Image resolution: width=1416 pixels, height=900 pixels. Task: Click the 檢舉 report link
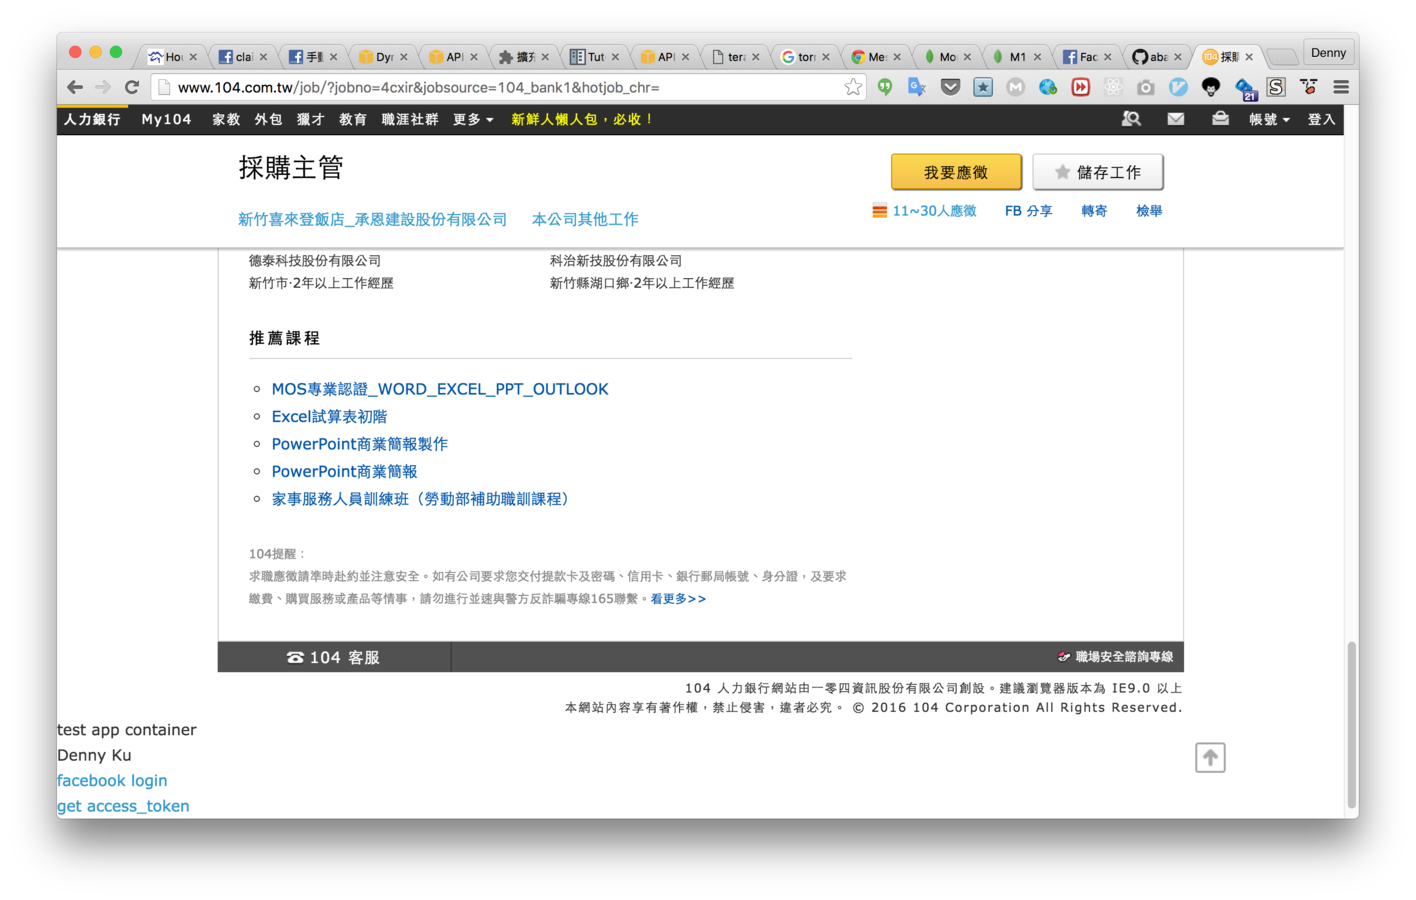click(x=1149, y=211)
